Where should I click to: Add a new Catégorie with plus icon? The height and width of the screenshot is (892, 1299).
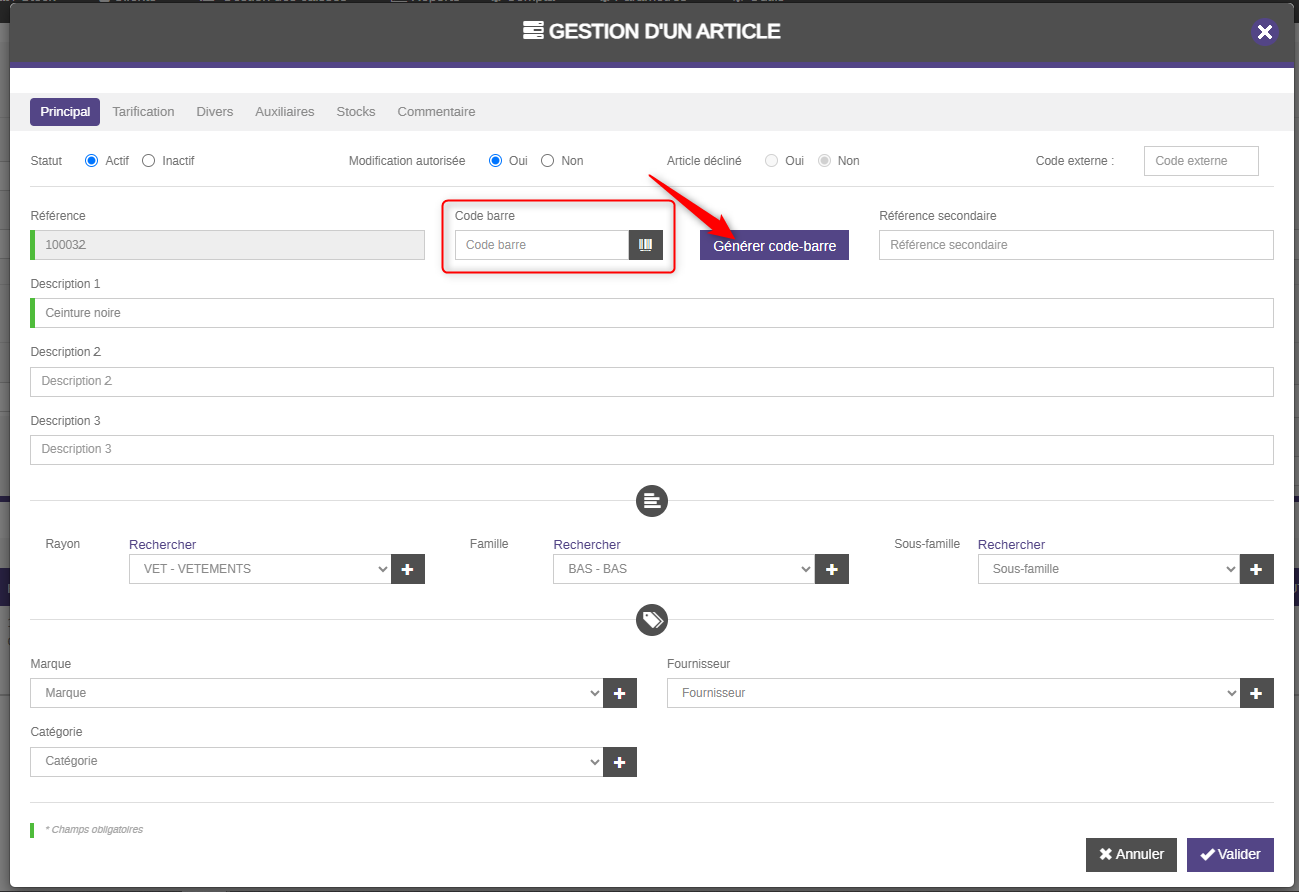(x=619, y=762)
